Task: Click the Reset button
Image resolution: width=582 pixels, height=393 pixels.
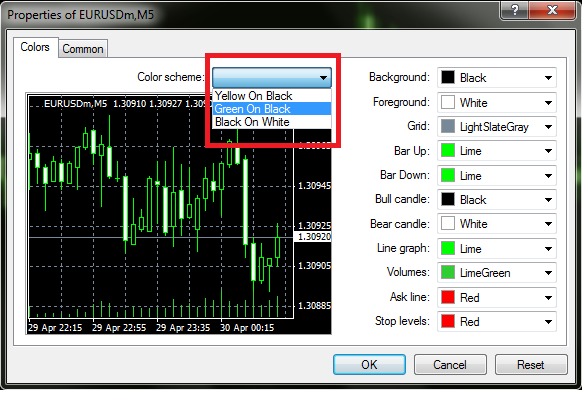Action: click(x=531, y=364)
